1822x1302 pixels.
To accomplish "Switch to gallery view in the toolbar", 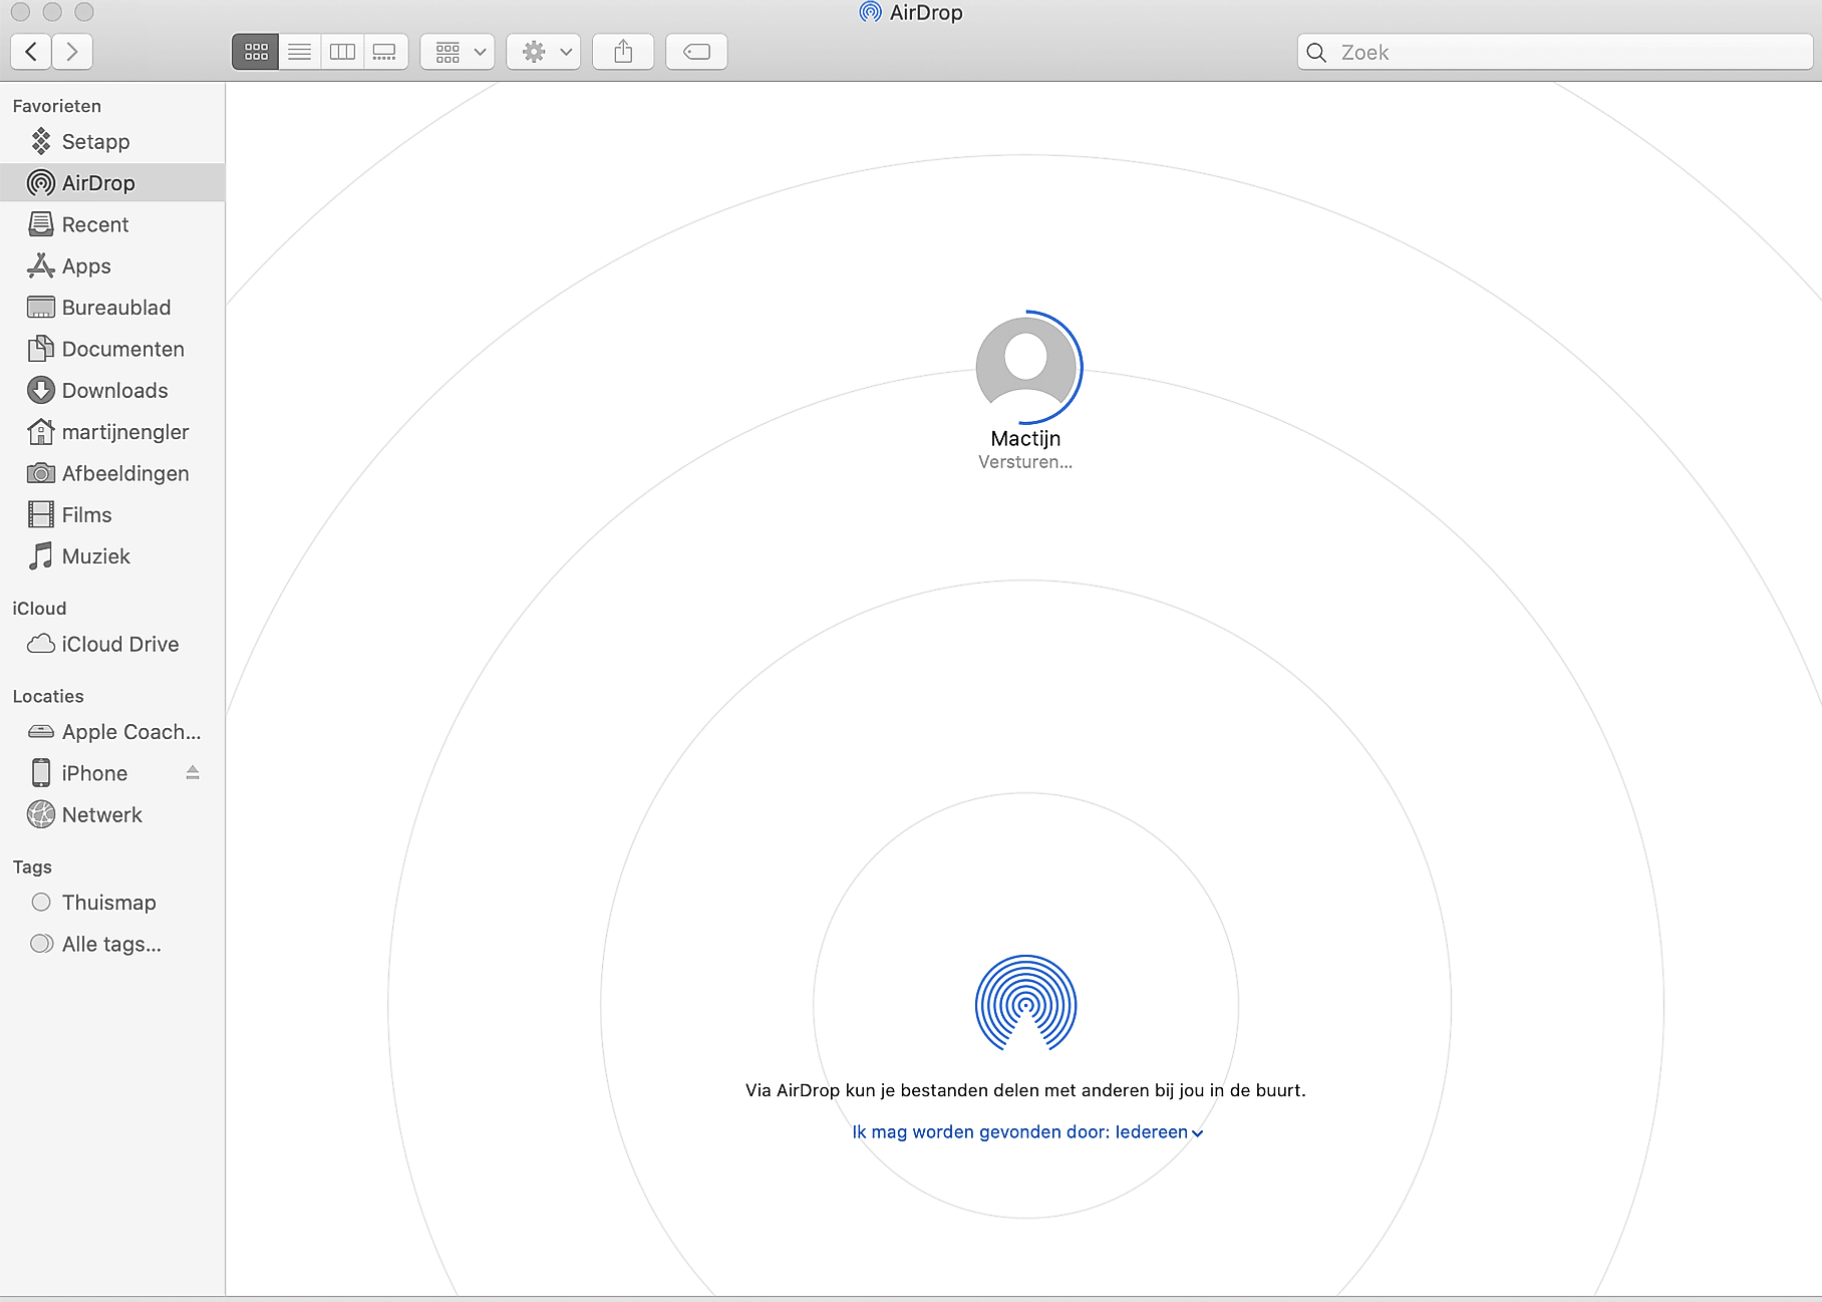I will tap(385, 51).
